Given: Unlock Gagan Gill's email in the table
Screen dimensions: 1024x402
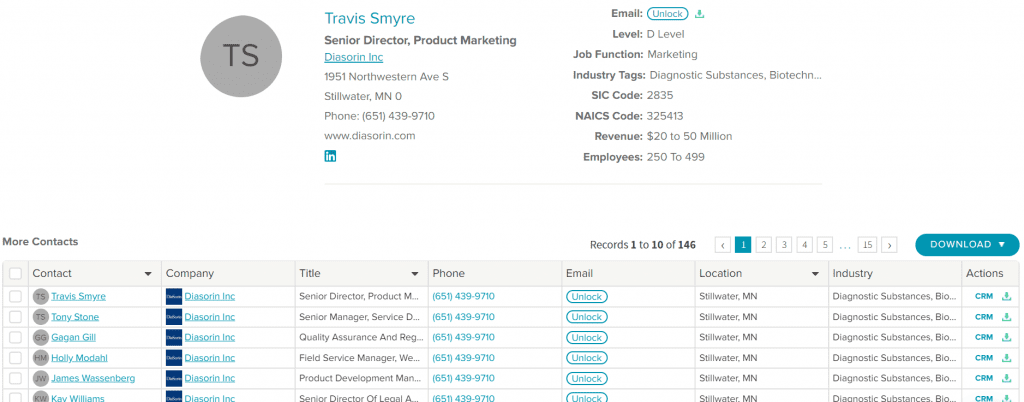Looking at the screenshot, I should pos(586,337).
